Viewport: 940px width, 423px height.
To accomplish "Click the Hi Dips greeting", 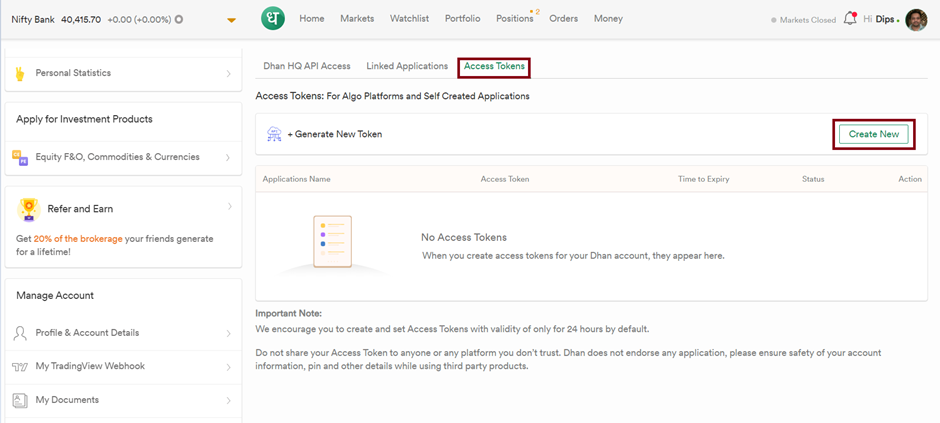I will pos(879,20).
